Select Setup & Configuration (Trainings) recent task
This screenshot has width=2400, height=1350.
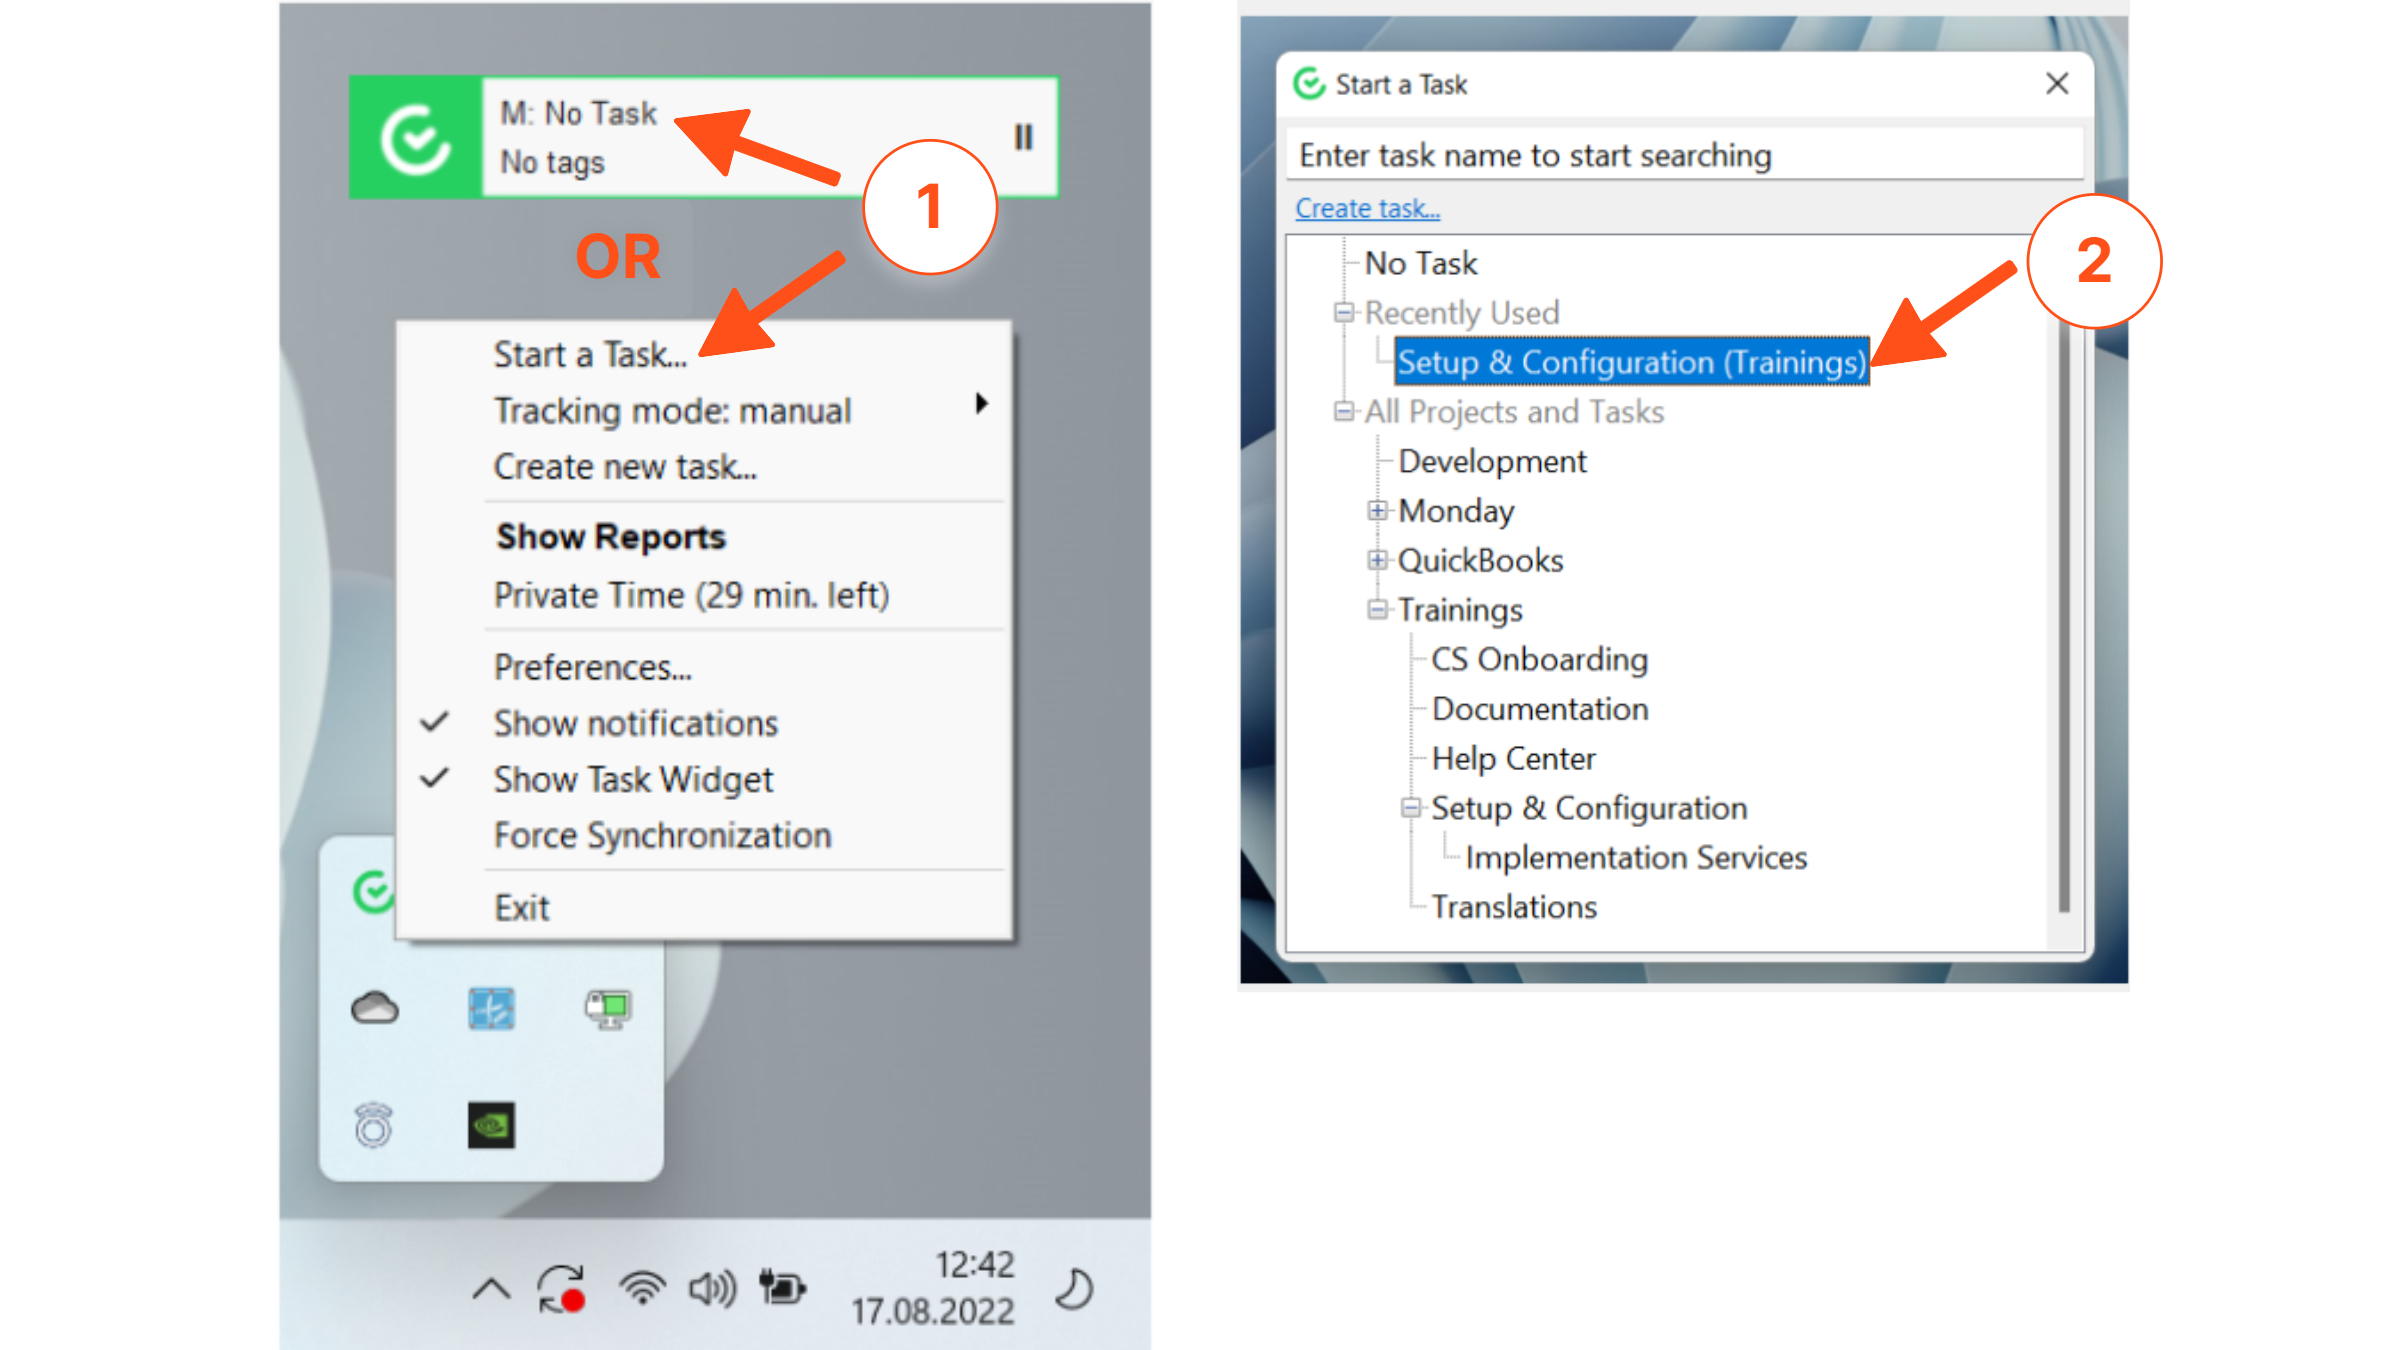click(x=1630, y=362)
